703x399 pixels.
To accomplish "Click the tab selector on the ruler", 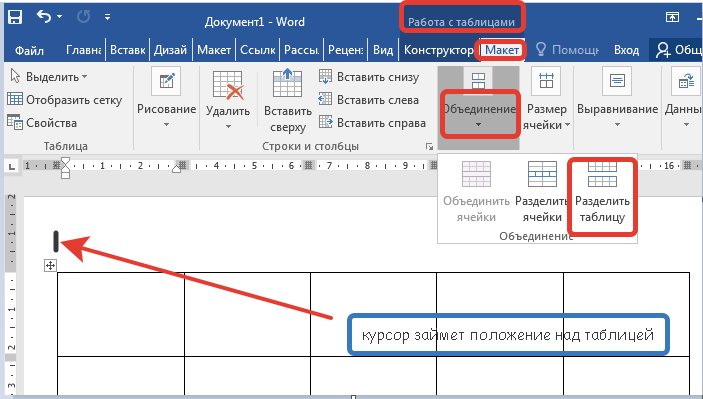I will (x=12, y=167).
